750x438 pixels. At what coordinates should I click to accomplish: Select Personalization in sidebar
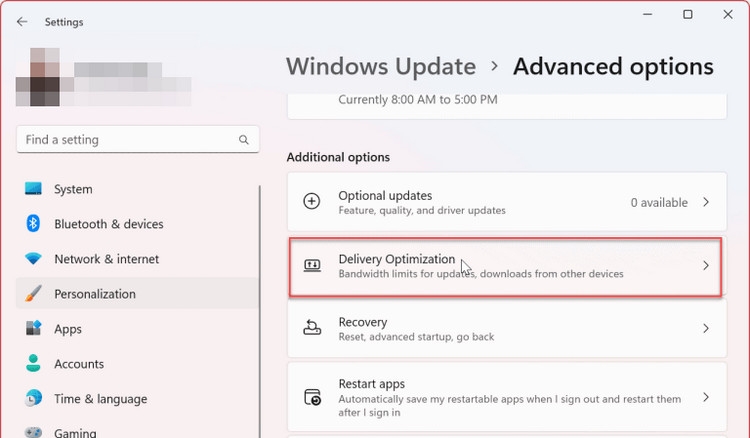point(137,294)
